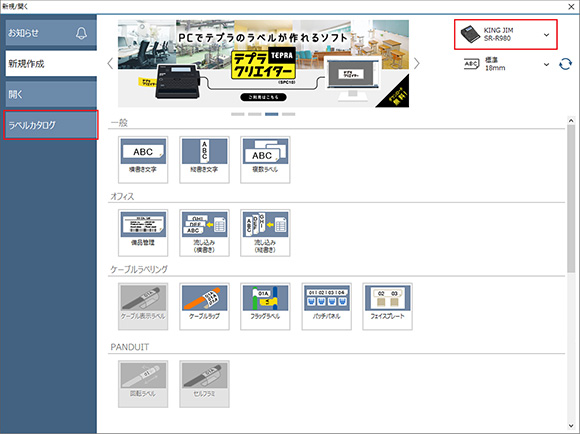
Task: Select the PANDUIT 回転ラベル template
Action: (x=143, y=384)
